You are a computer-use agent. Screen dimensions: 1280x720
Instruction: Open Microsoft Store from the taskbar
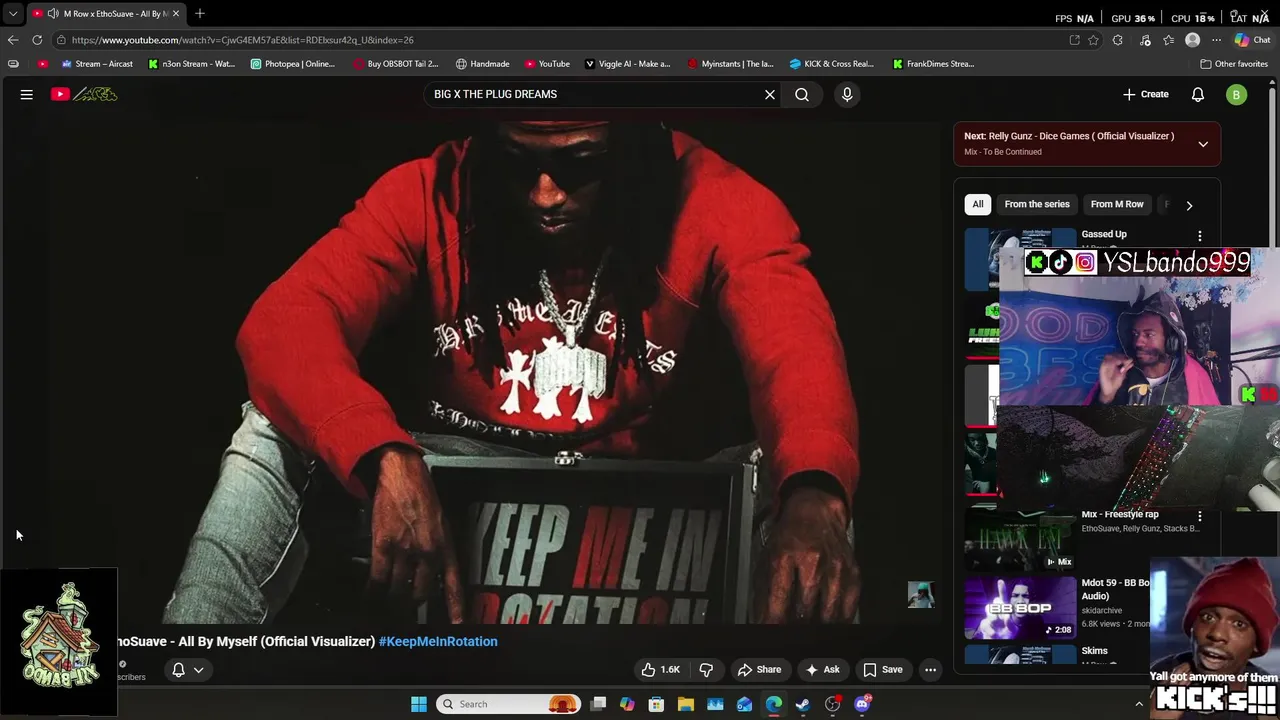tap(657, 704)
